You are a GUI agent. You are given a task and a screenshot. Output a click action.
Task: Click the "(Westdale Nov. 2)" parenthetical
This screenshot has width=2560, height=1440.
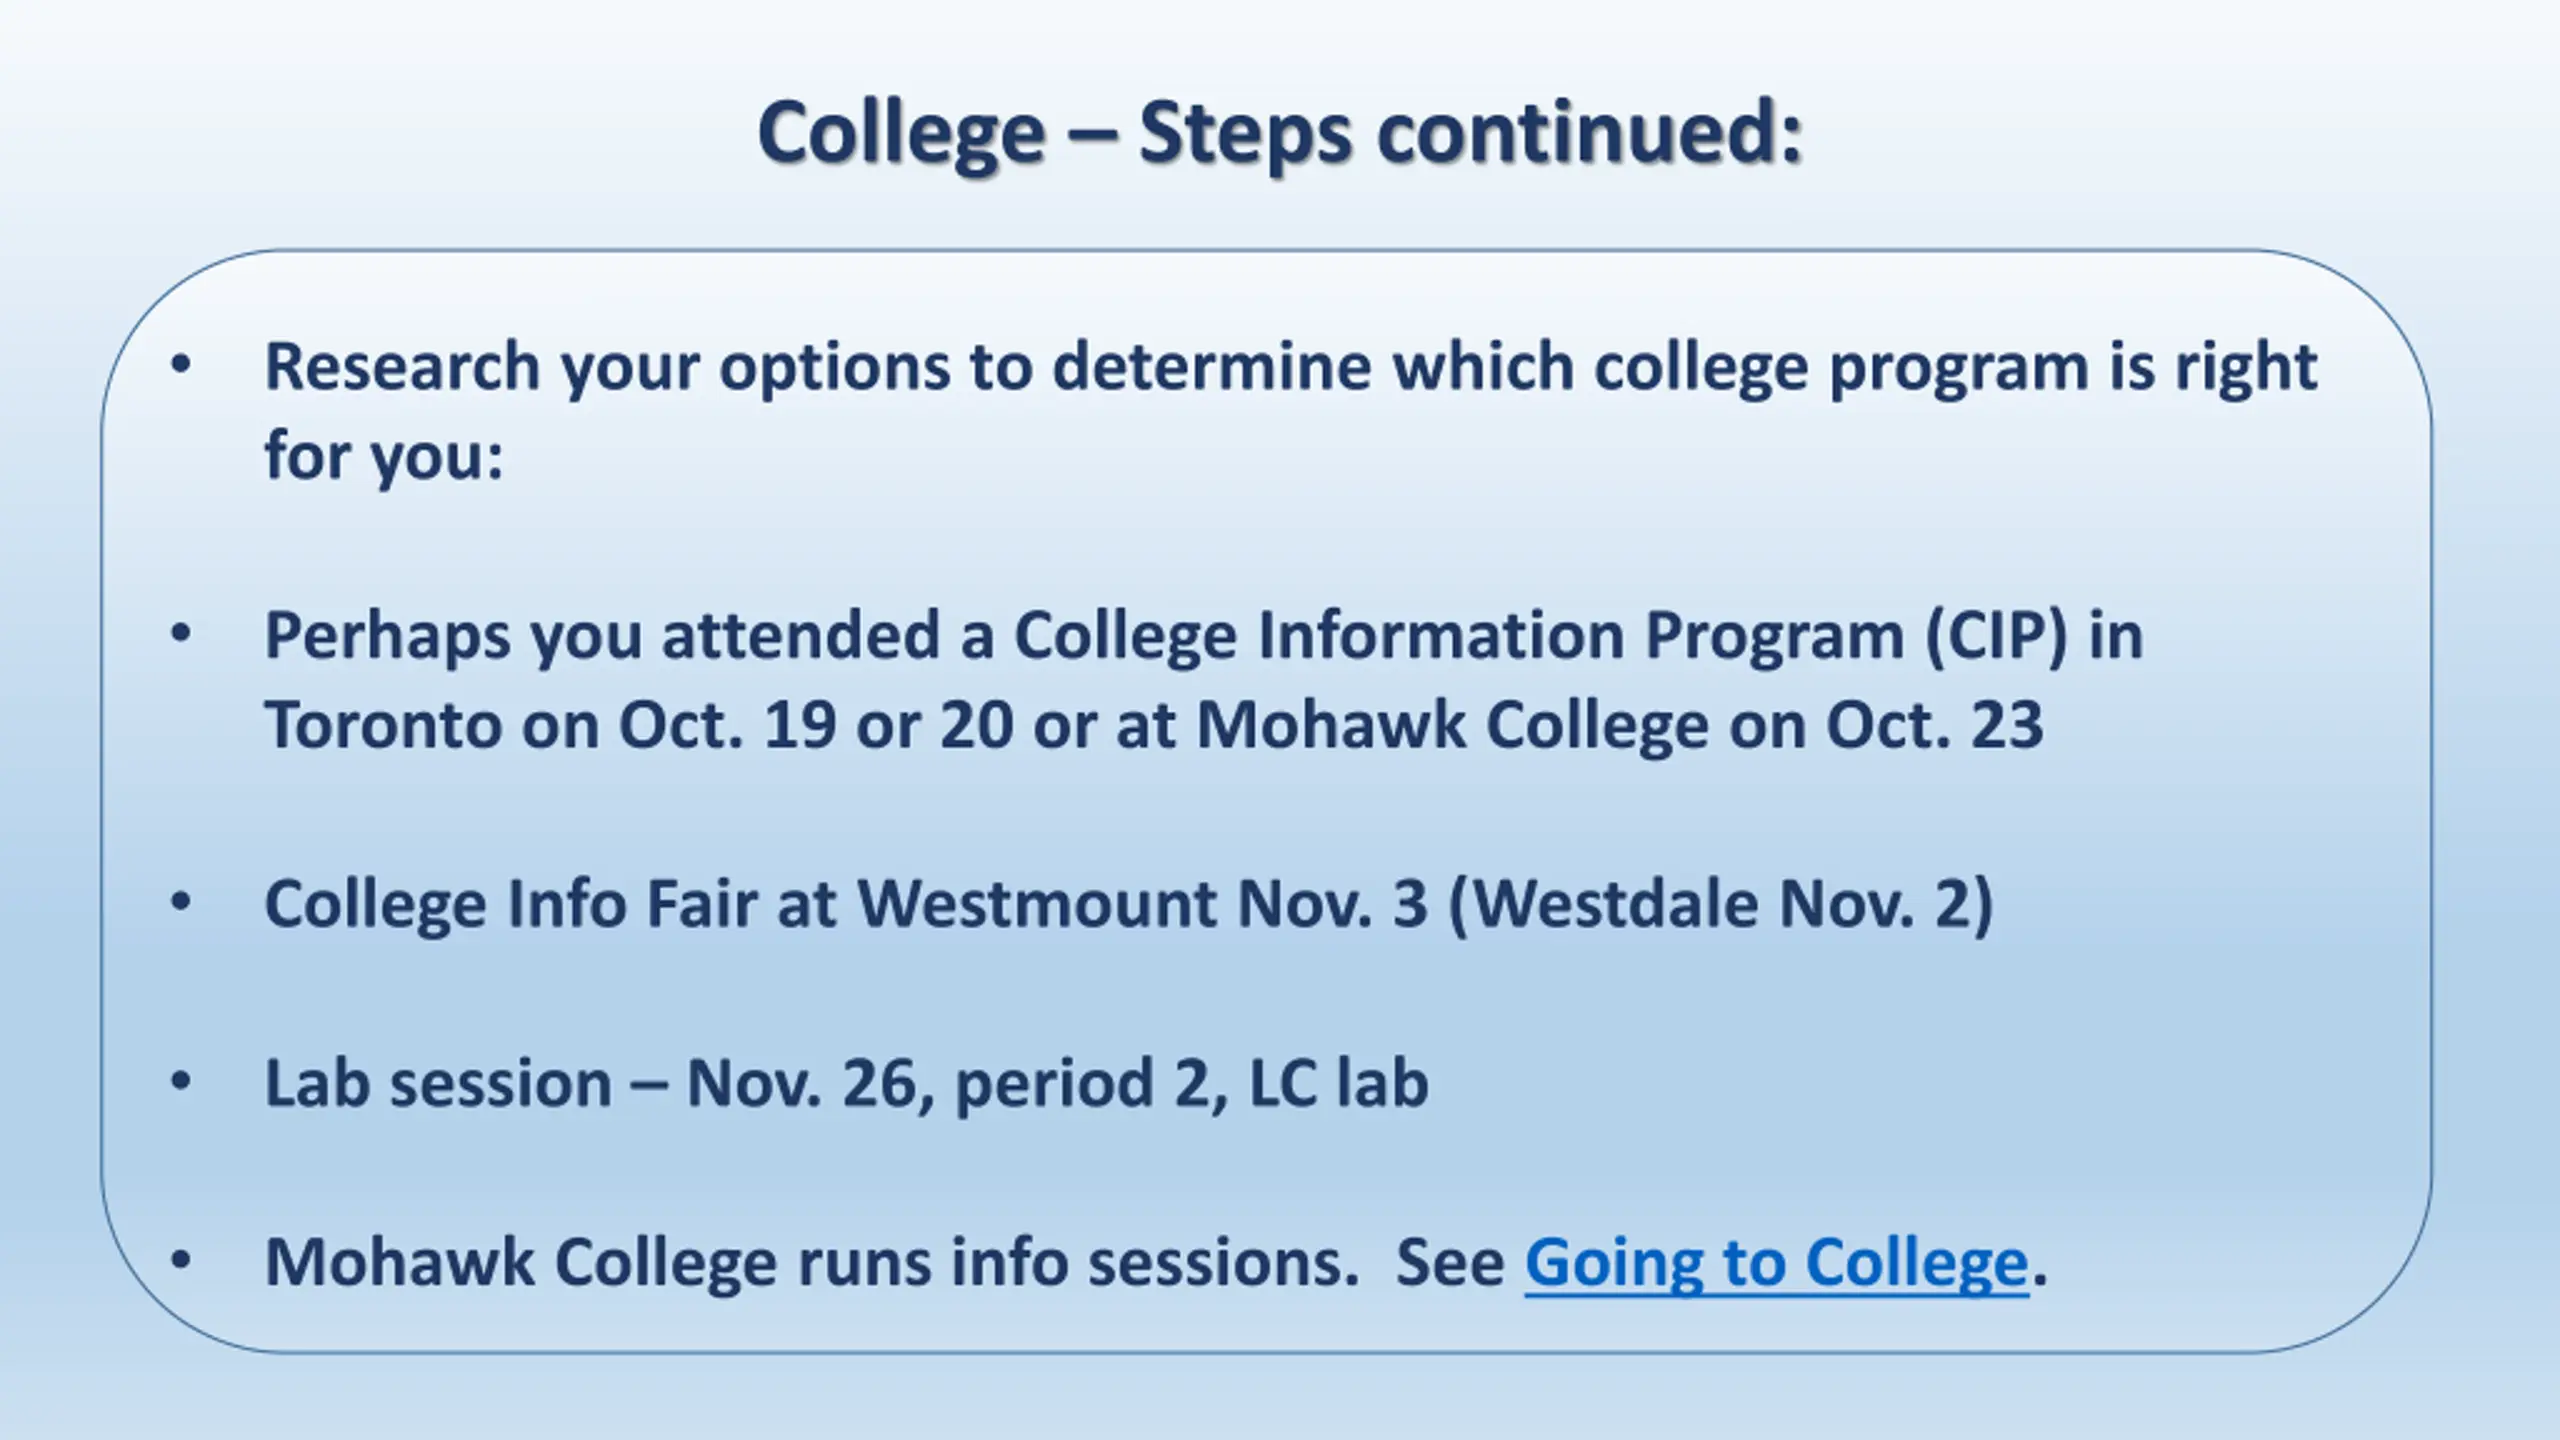(x=1721, y=904)
